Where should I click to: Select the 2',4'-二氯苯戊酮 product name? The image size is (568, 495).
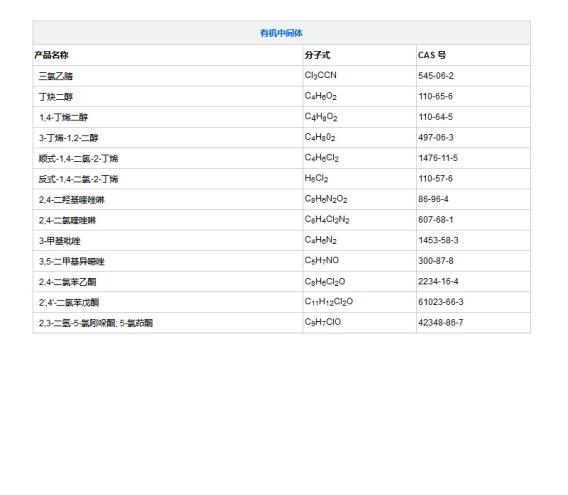69,303
